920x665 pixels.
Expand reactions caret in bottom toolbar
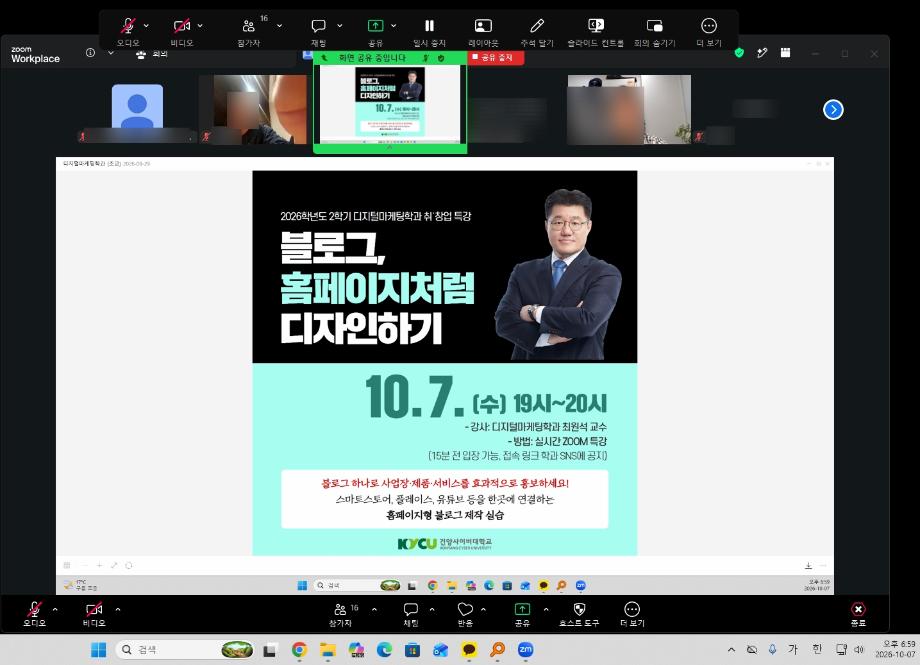coord(483,609)
